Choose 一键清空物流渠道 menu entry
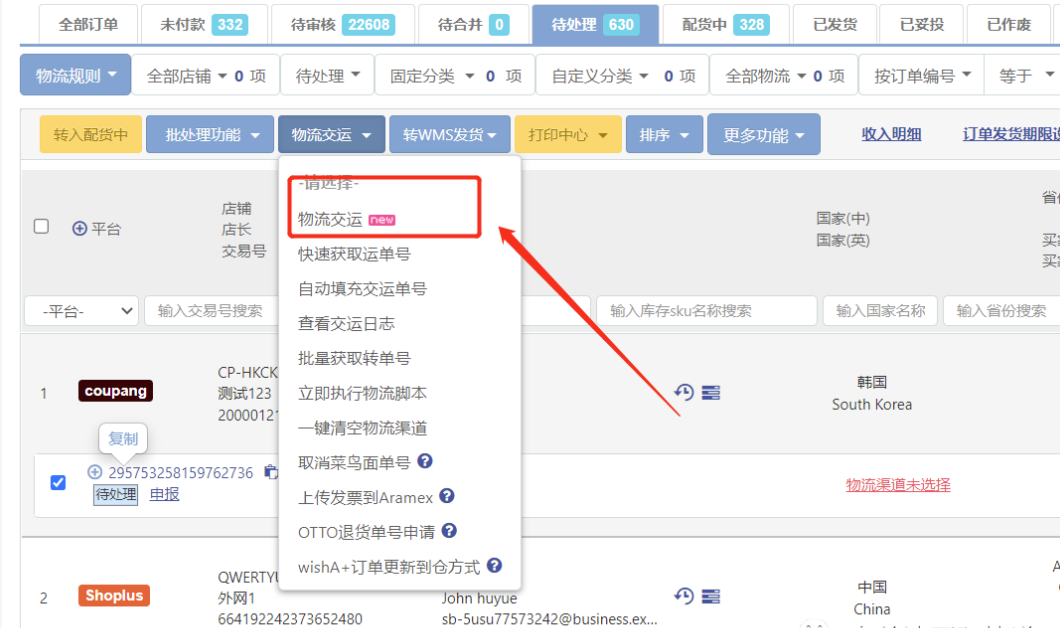1060x628 pixels. click(x=362, y=428)
